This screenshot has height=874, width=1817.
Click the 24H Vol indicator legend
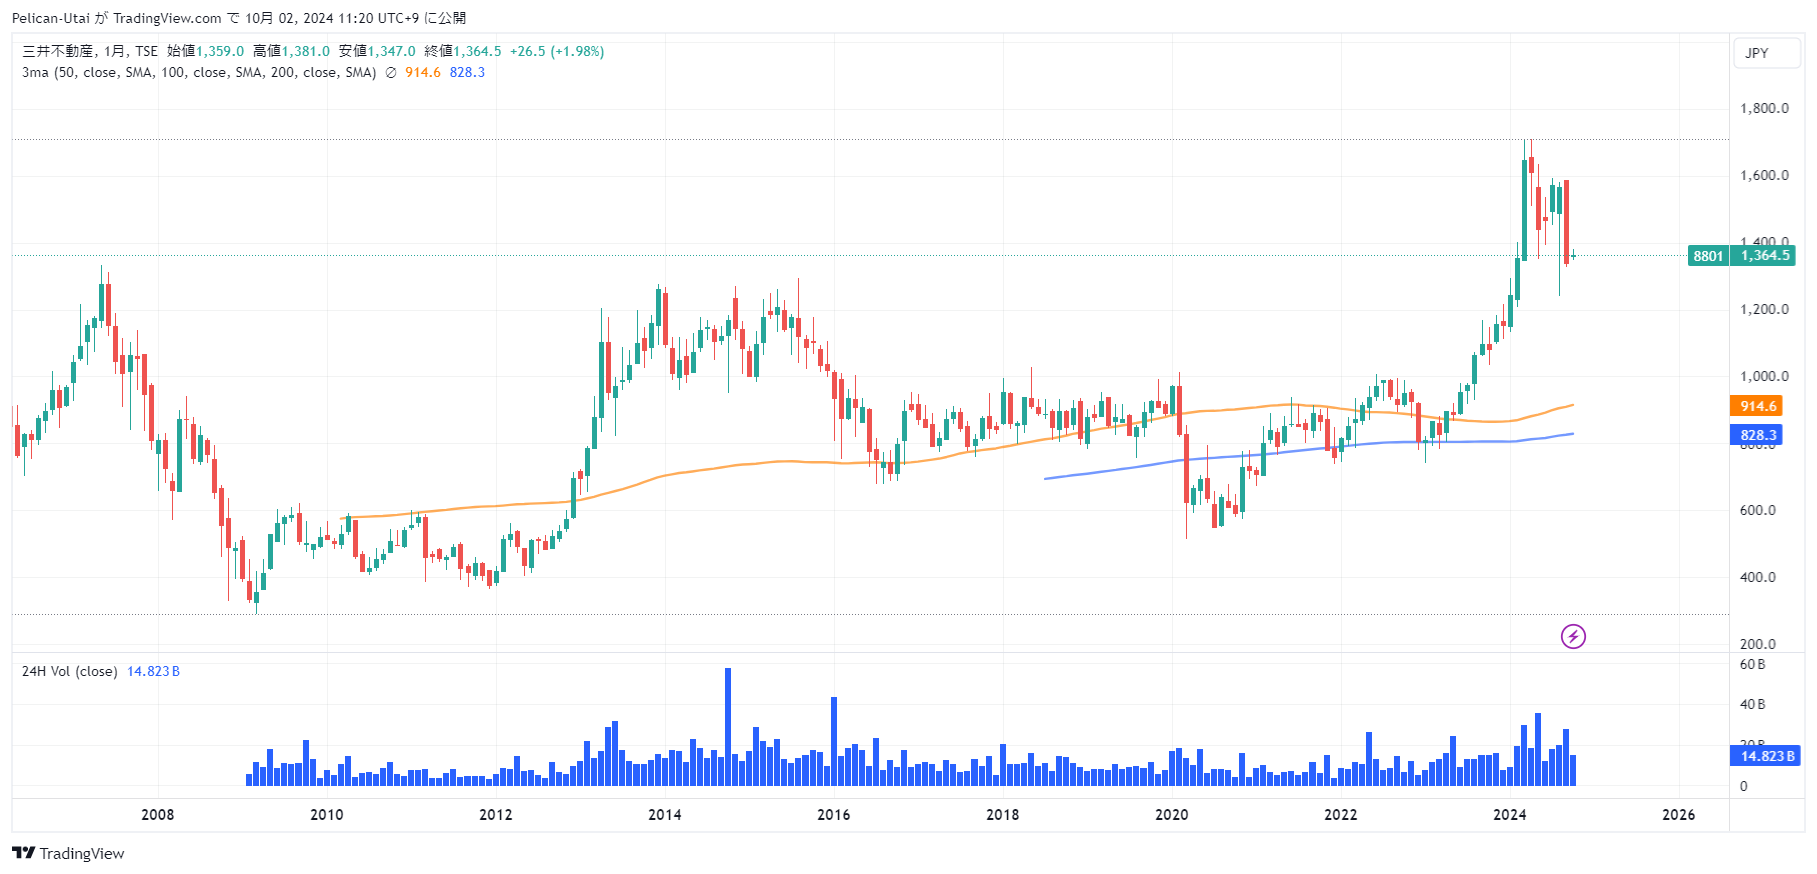(69, 671)
